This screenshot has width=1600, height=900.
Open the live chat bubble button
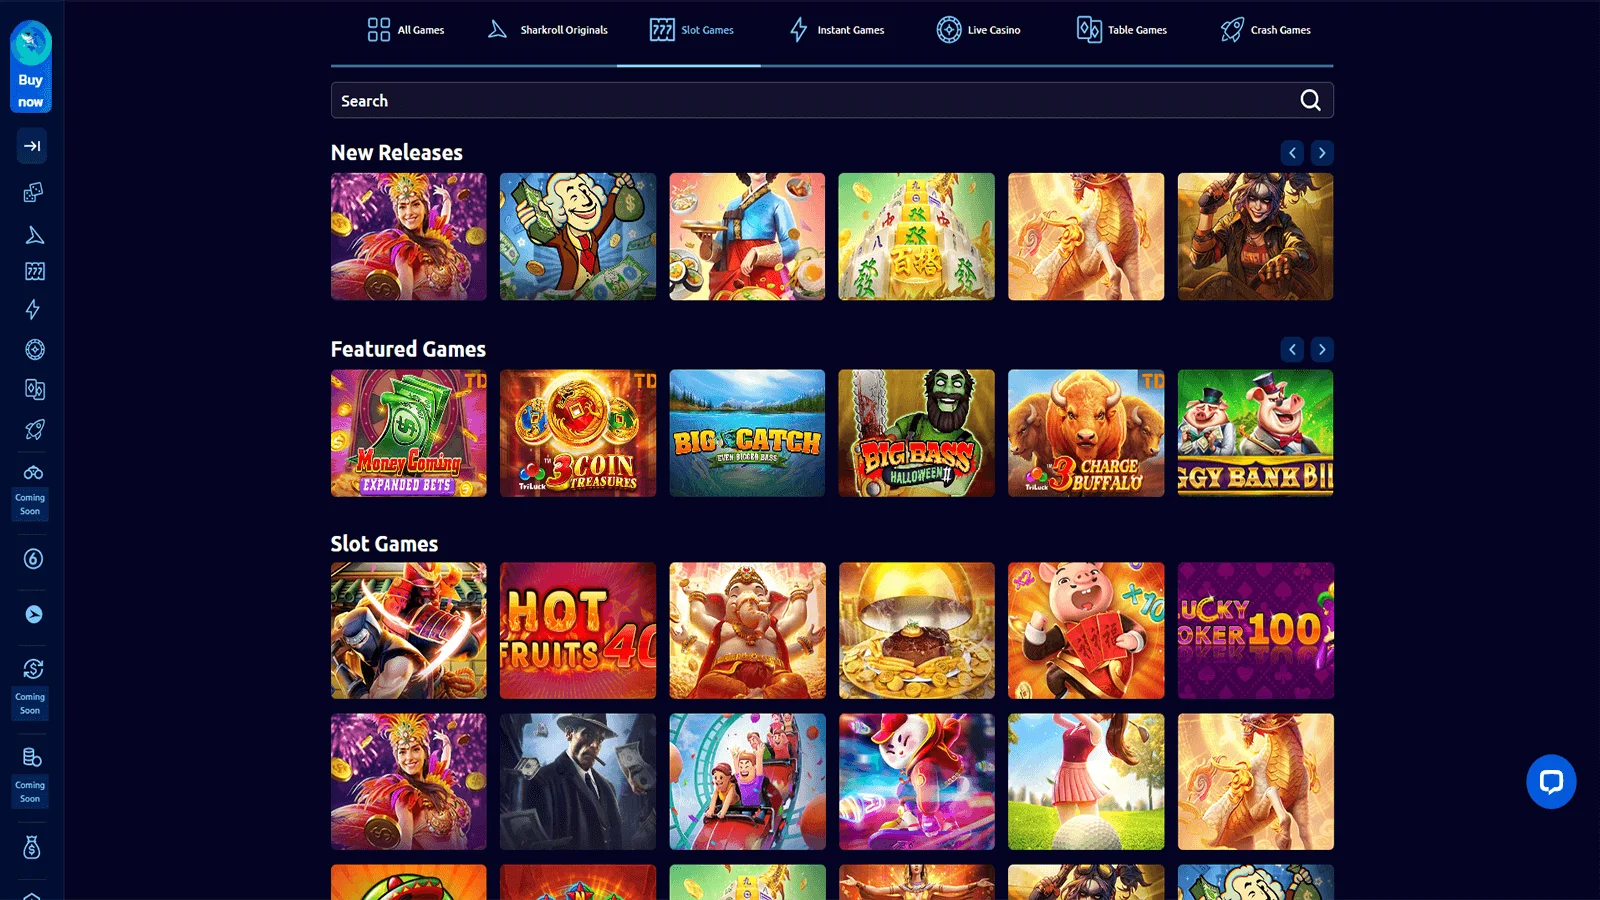coord(1551,781)
